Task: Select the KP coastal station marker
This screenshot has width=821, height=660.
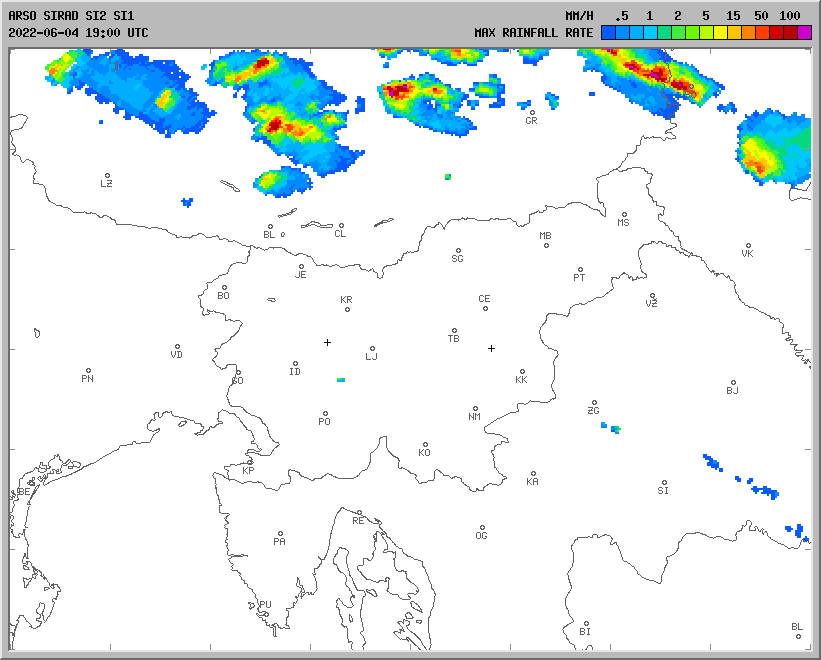Action: [251, 462]
